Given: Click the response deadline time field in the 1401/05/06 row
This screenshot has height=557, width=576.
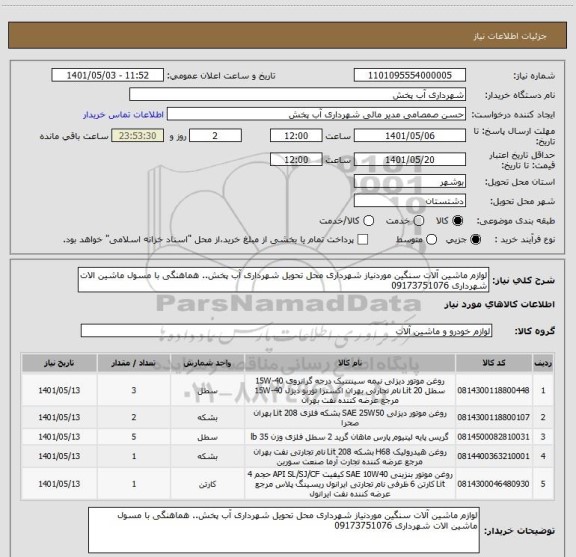Looking at the screenshot, I should click(296, 136).
